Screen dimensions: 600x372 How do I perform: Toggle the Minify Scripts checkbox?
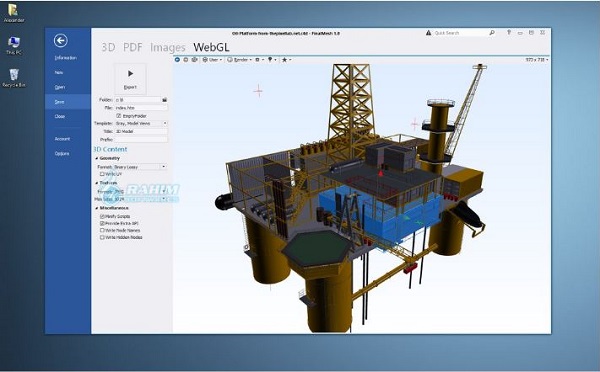(x=102, y=216)
